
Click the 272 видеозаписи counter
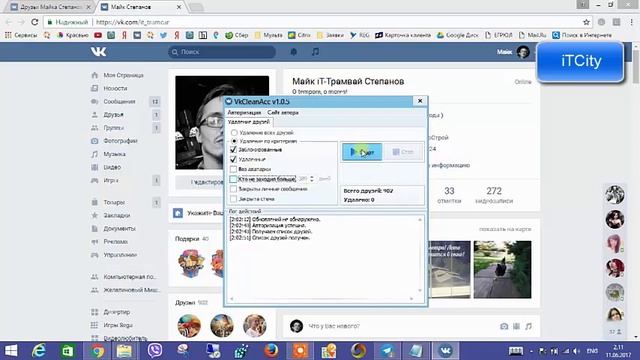coord(494,195)
